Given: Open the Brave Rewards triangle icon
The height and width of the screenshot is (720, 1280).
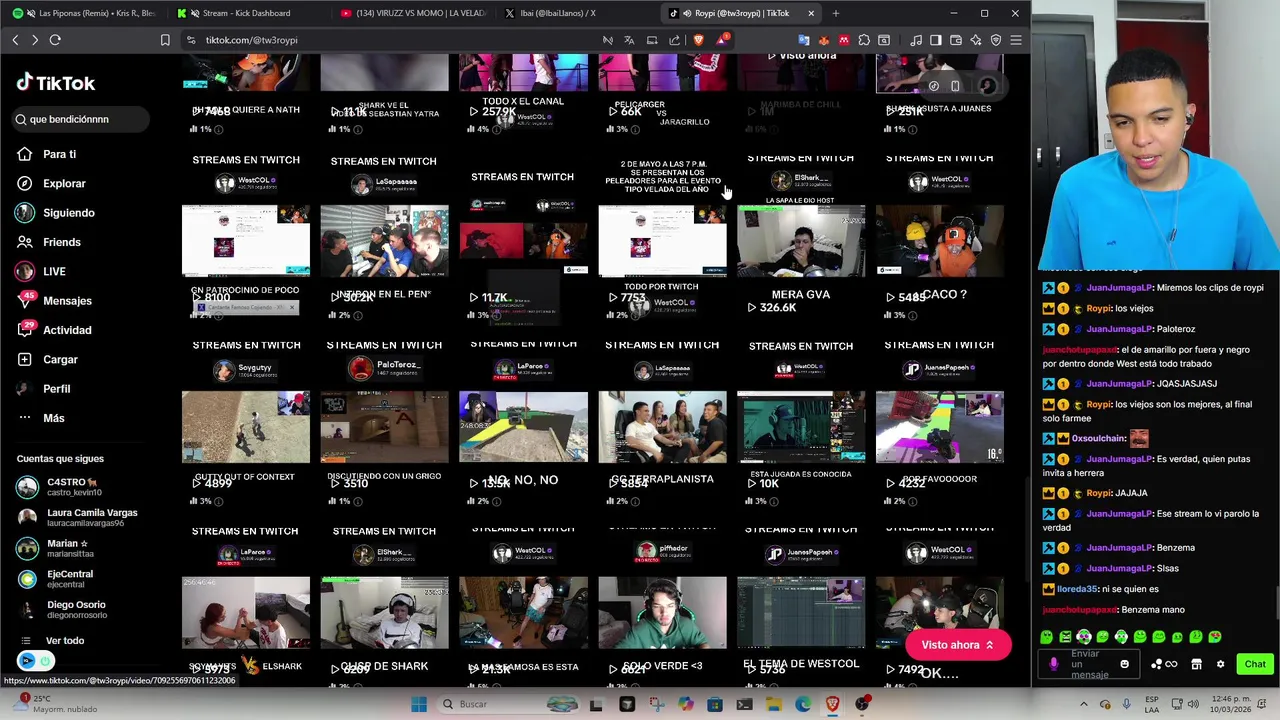Looking at the screenshot, I should [x=722, y=40].
